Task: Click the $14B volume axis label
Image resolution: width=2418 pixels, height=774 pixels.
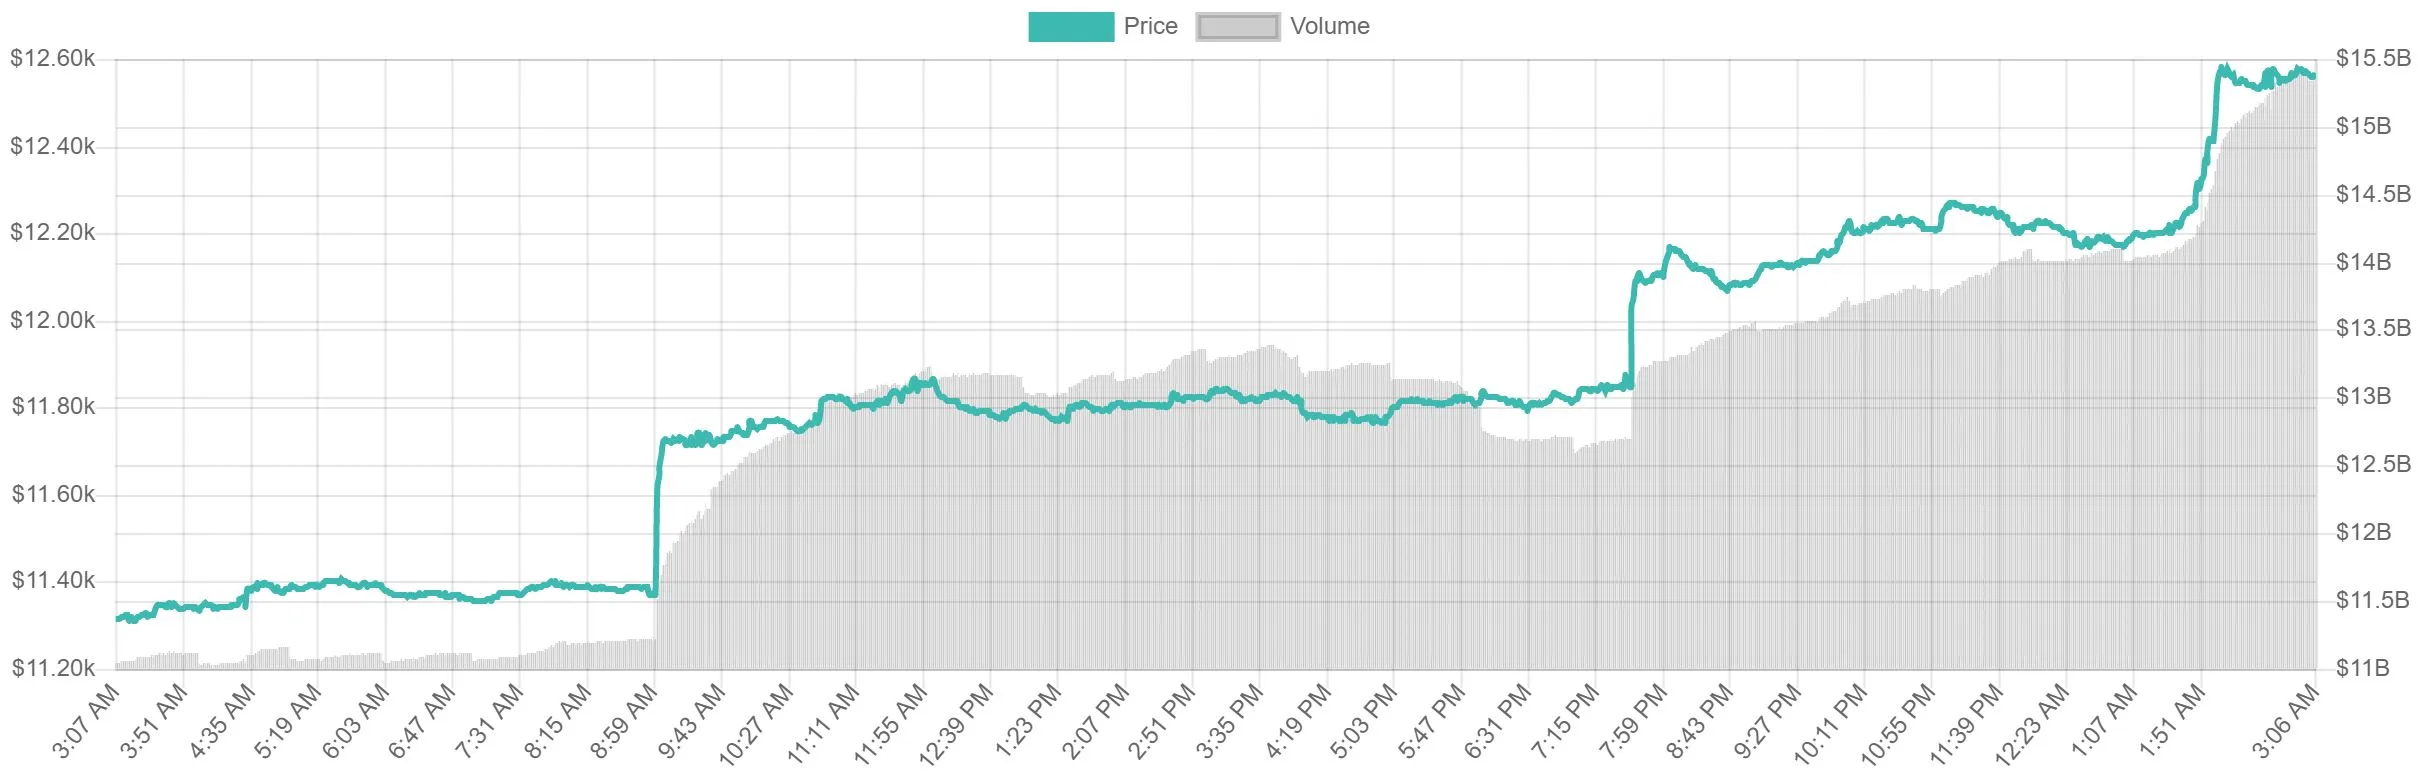Action: tap(2363, 262)
